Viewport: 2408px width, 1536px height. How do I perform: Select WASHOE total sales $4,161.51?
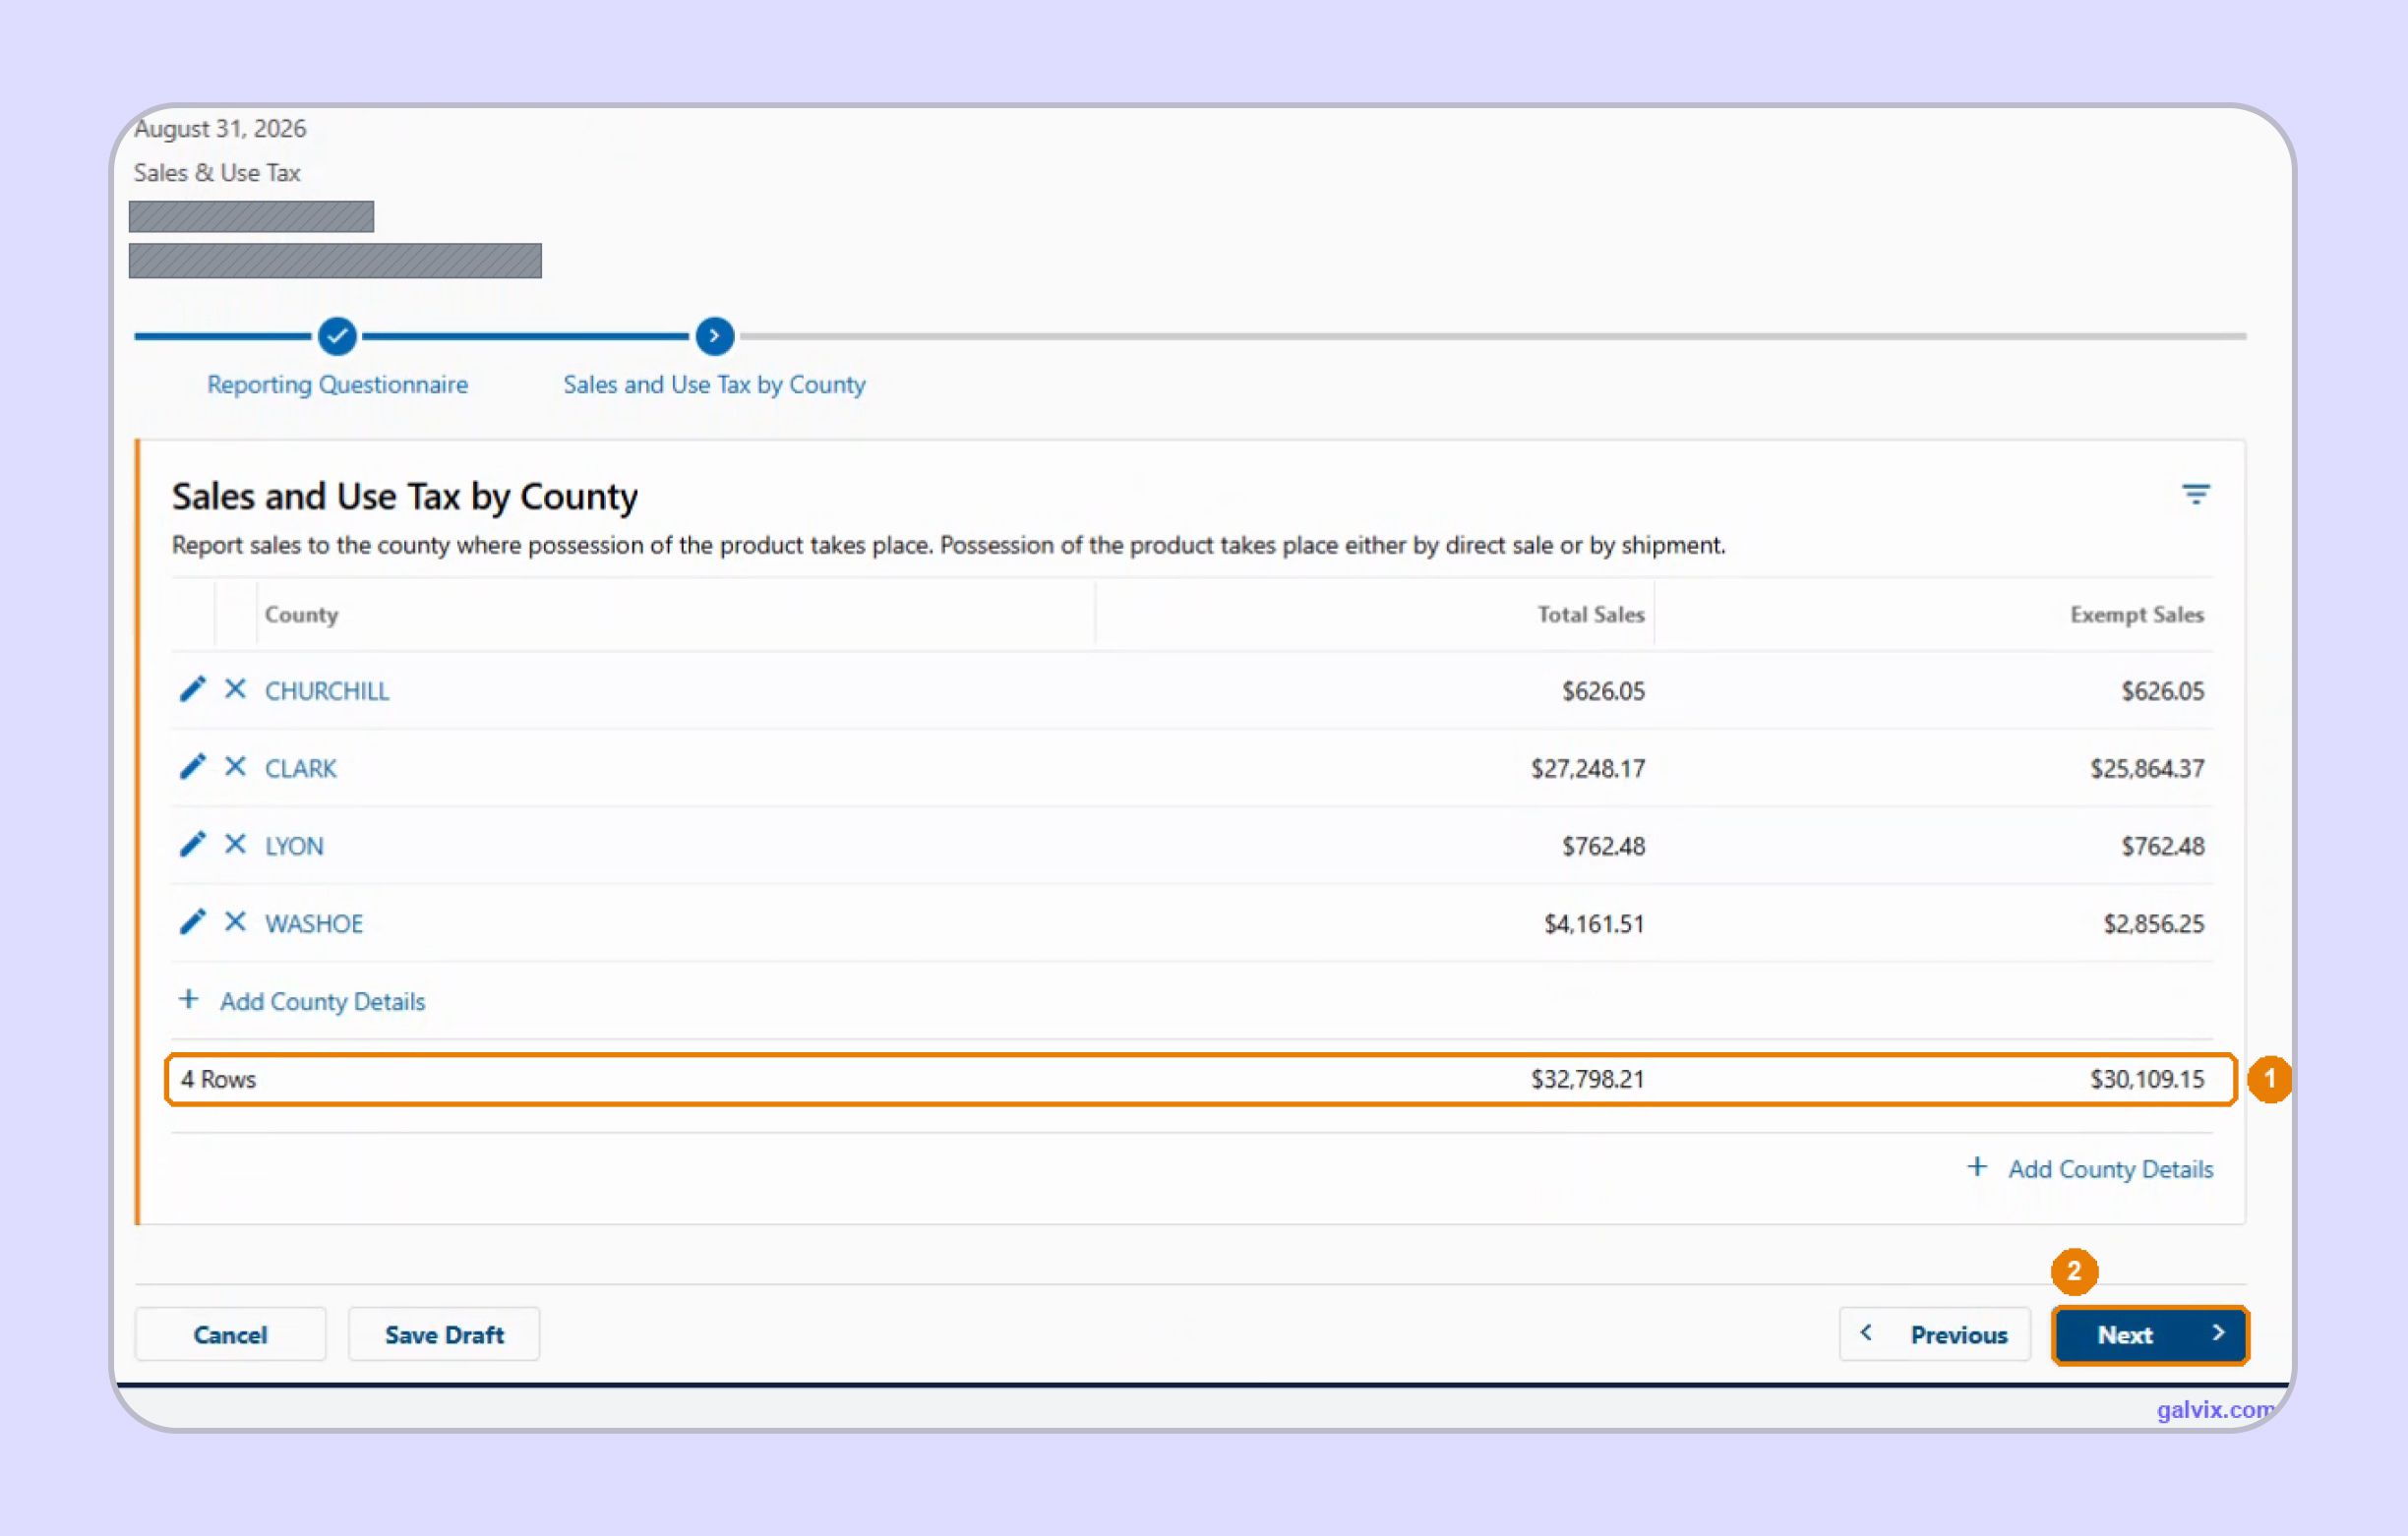coord(1594,924)
